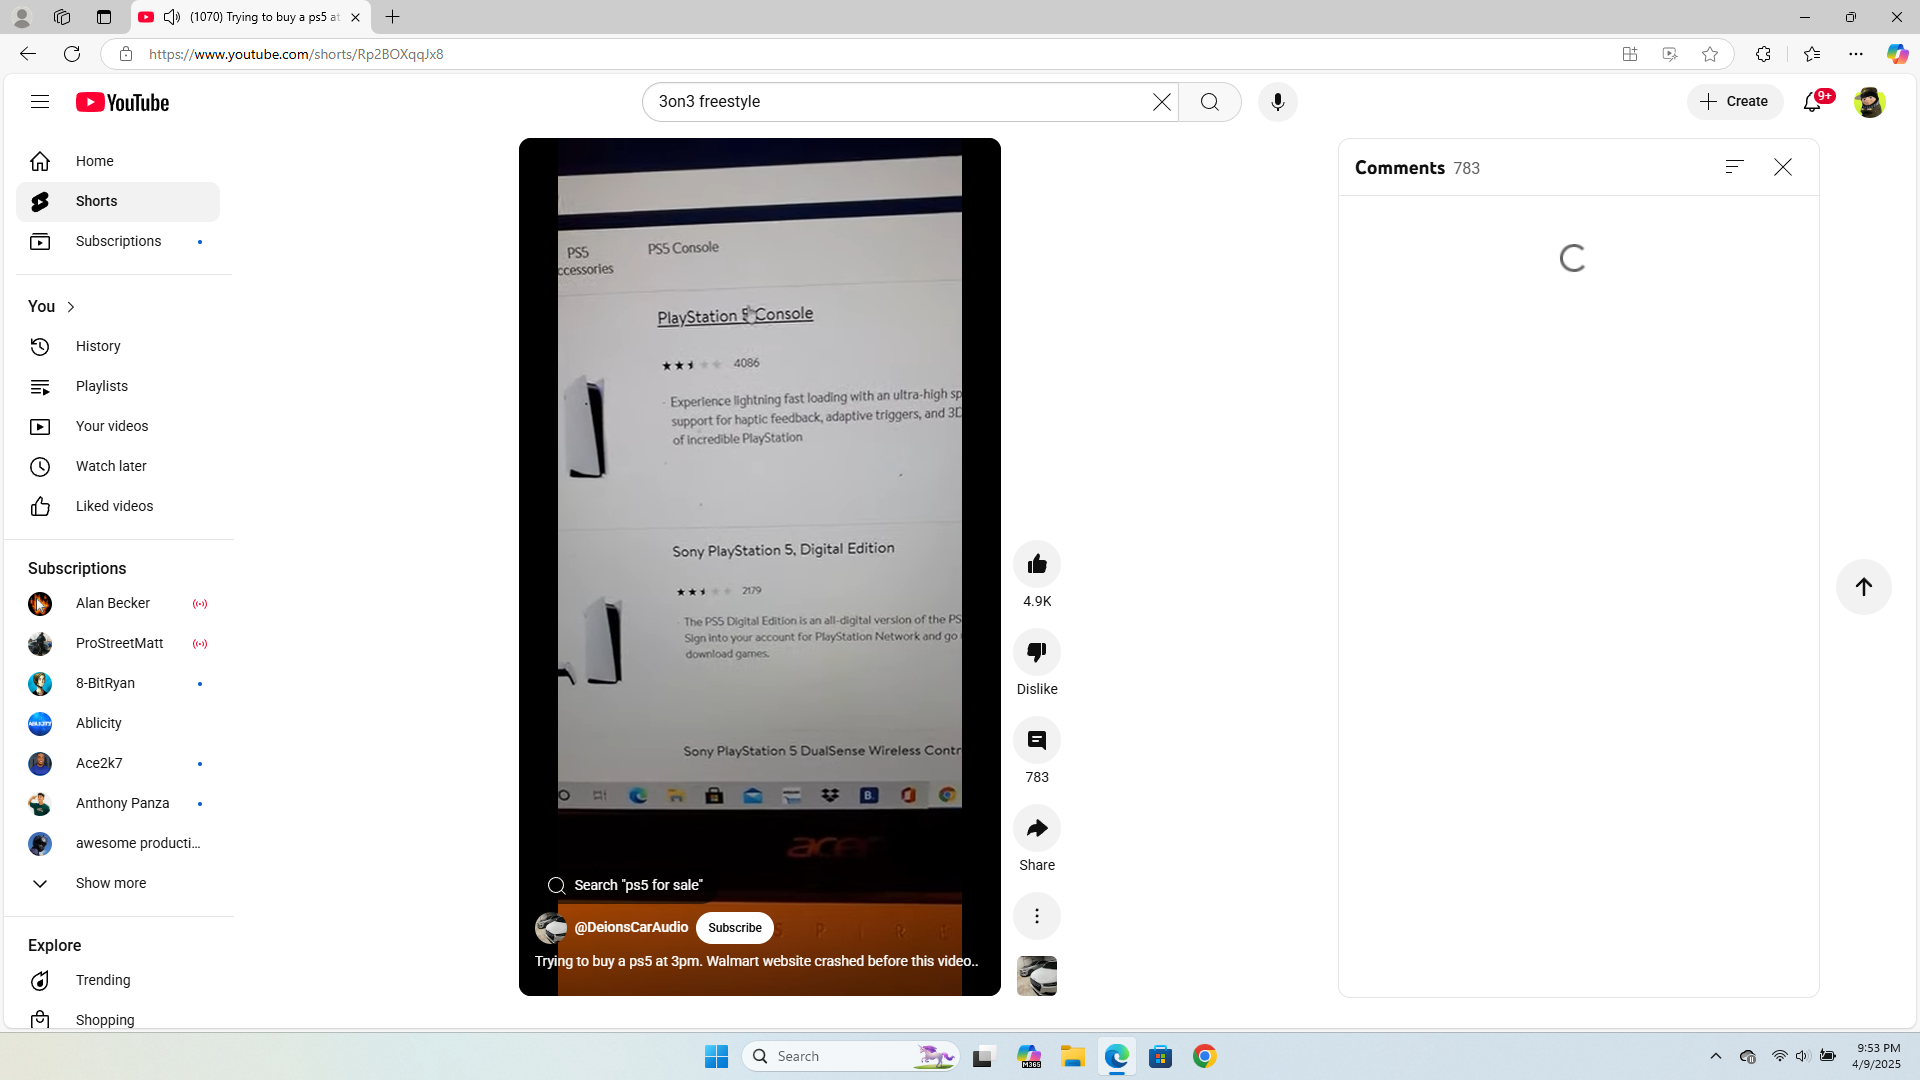Open Trending in Explore

(x=118, y=980)
